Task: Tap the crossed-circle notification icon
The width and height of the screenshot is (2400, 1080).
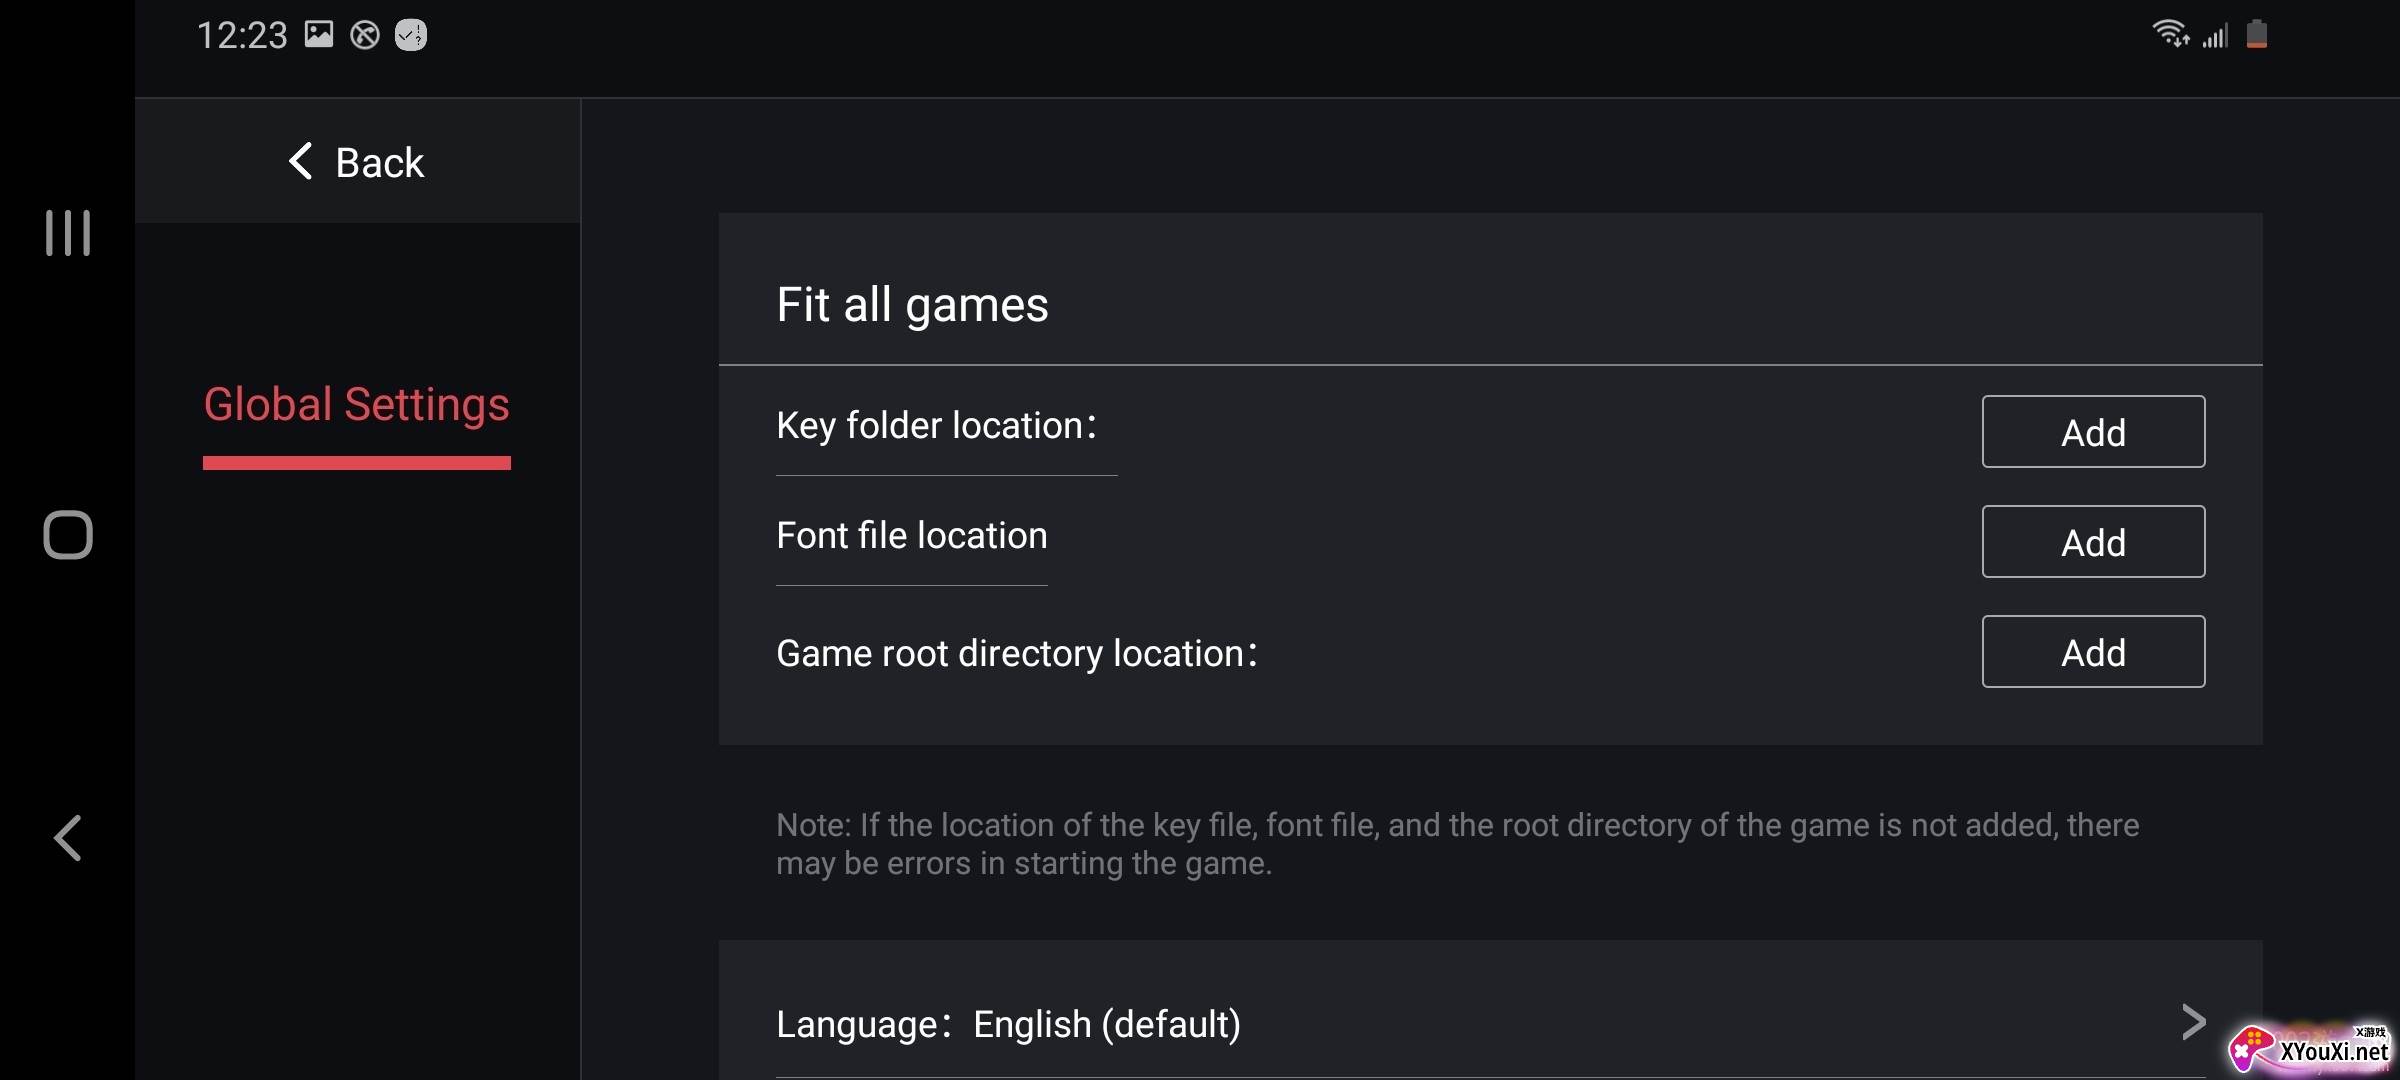Action: click(365, 36)
